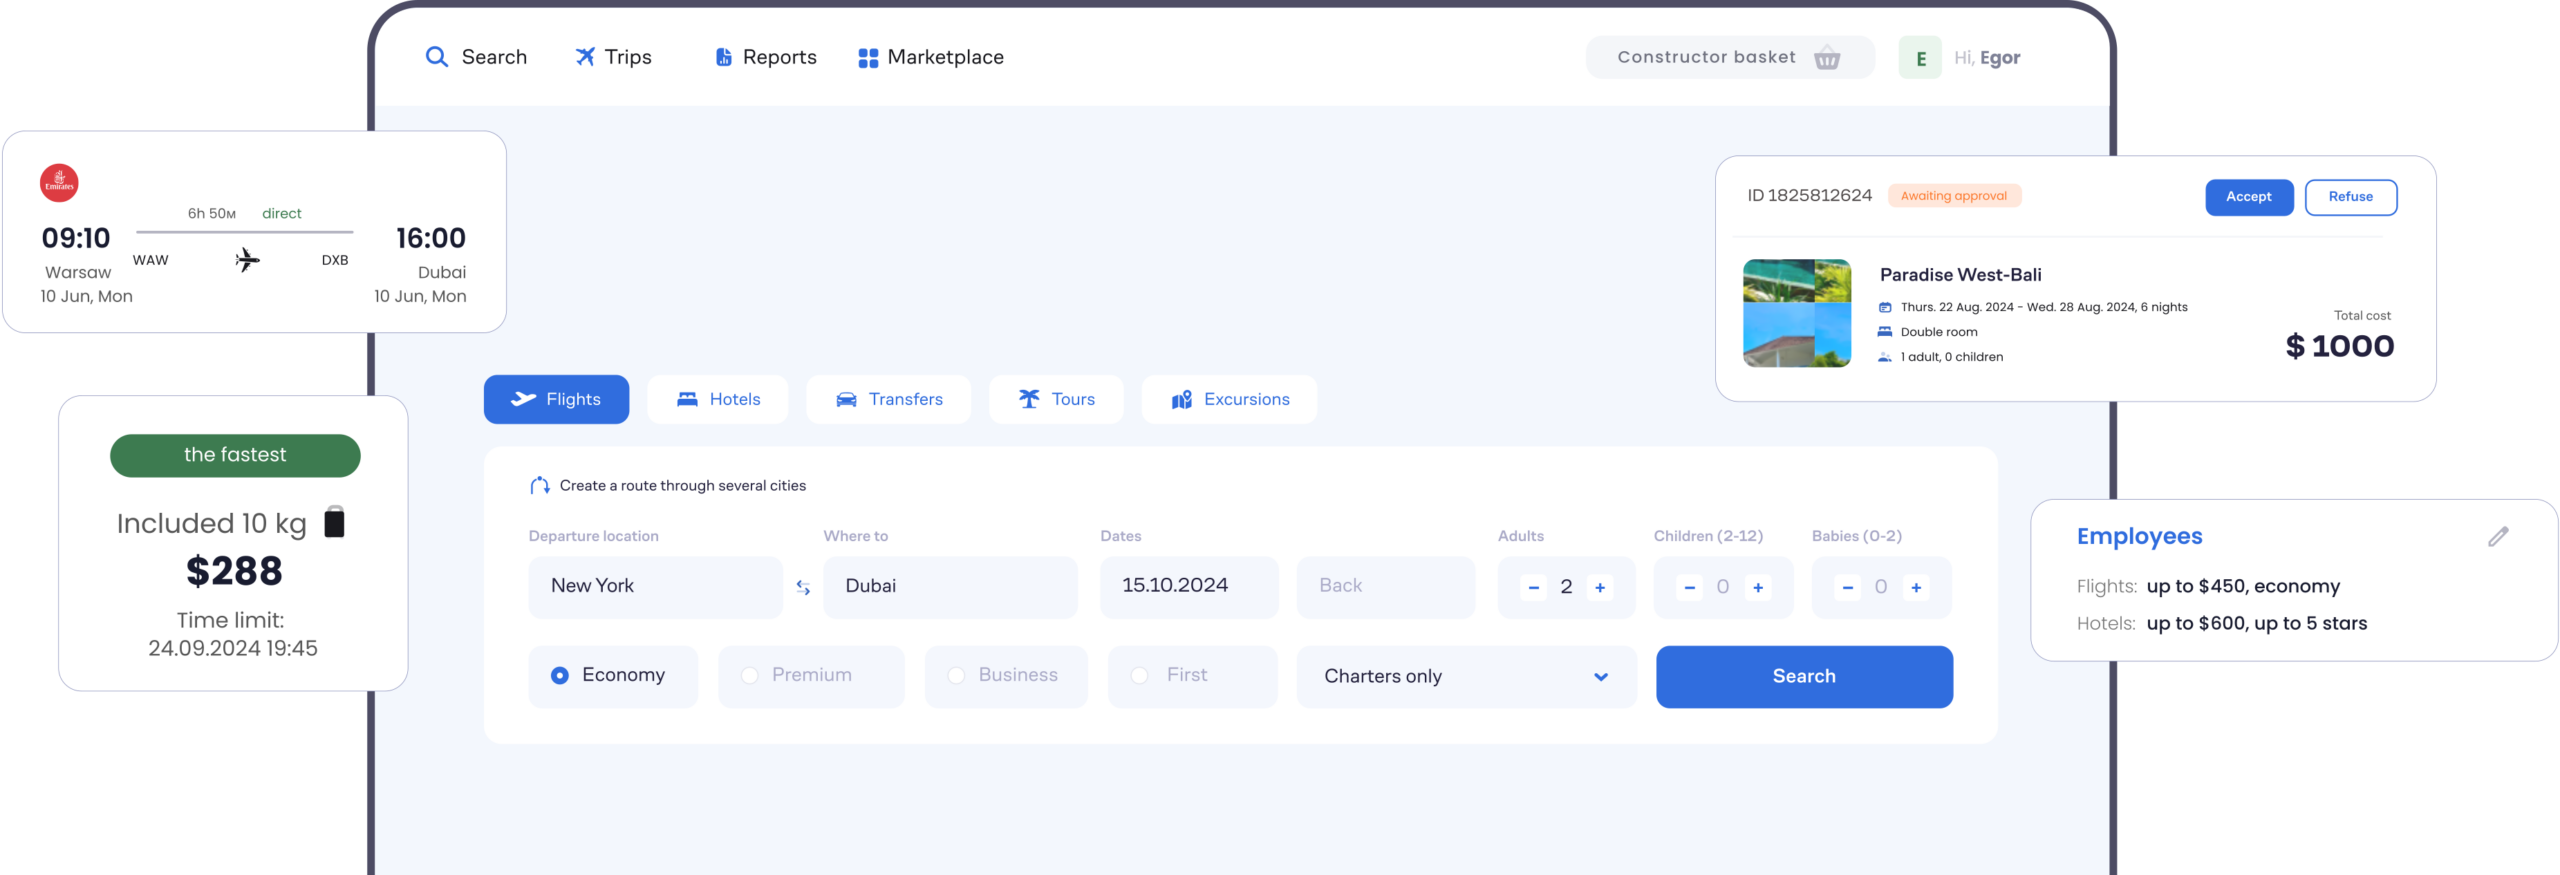Click the Marketplace grid icon

[x=868, y=58]
